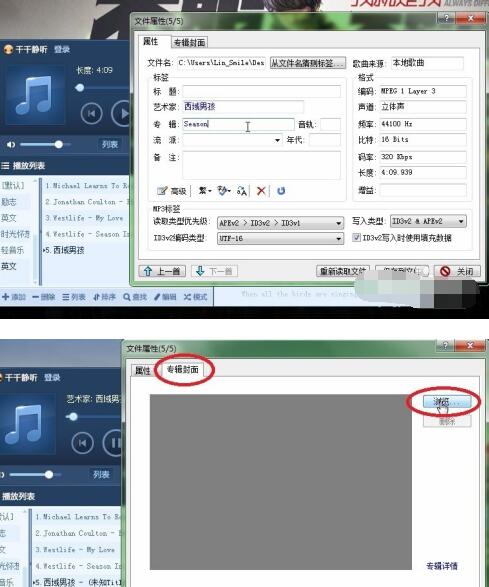Select track 3. Westlife - My Love in upper playlist
Image resolution: width=489 pixels, height=587 pixels.
[x=85, y=218]
